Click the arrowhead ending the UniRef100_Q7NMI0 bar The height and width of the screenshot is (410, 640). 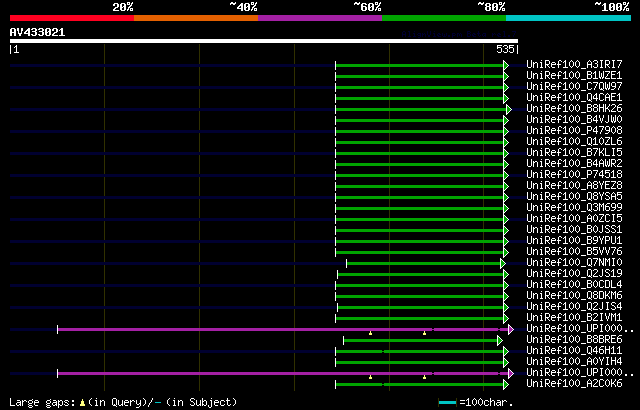503,264
